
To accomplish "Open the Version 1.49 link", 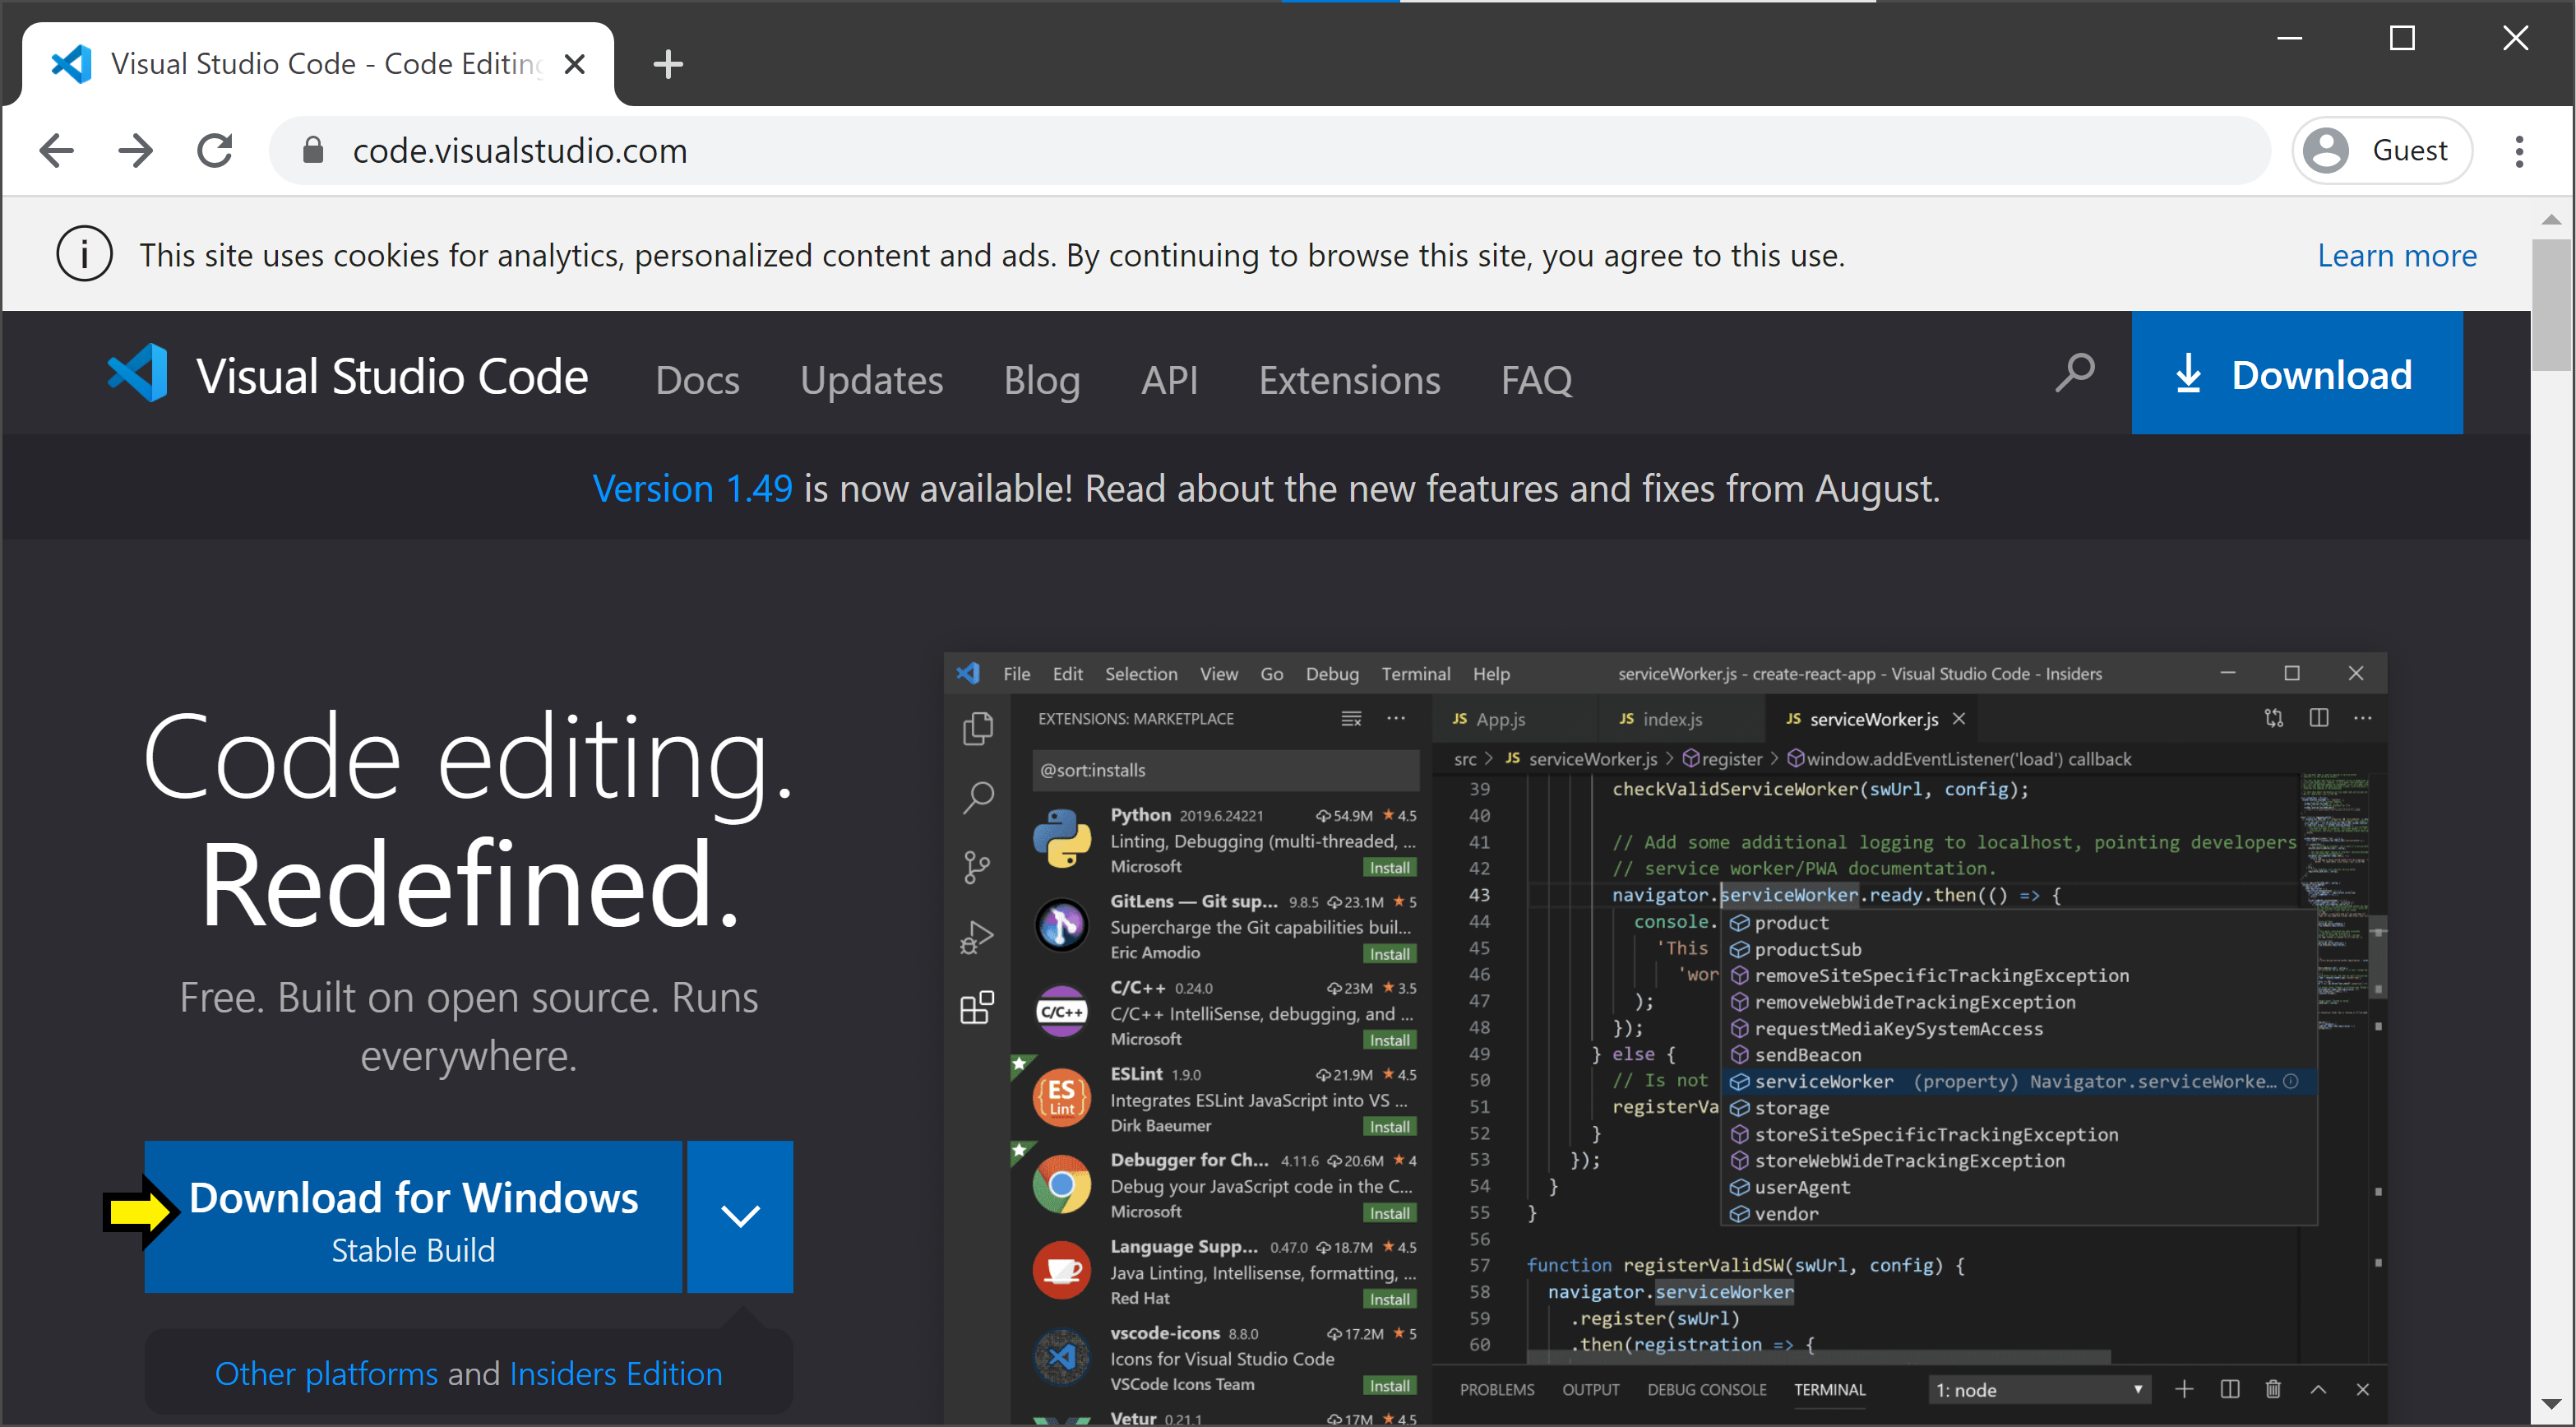I will point(692,489).
